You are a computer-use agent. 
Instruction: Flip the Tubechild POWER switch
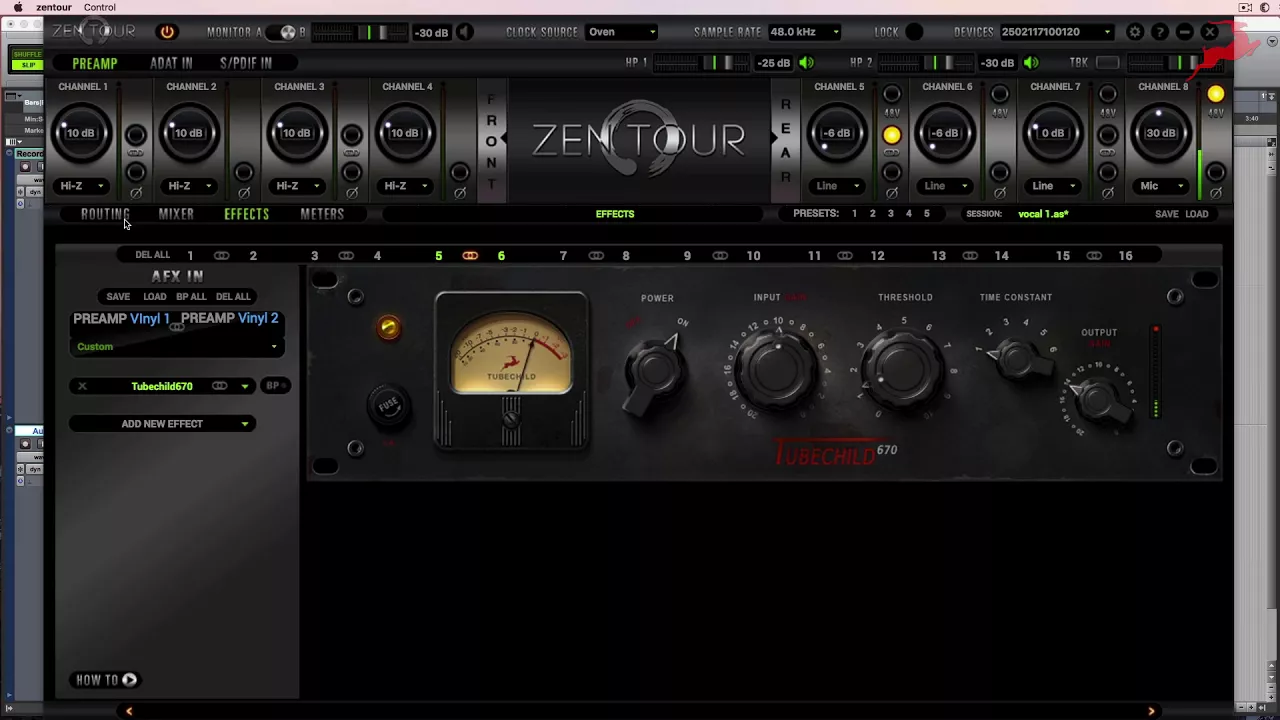[x=654, y=370]
